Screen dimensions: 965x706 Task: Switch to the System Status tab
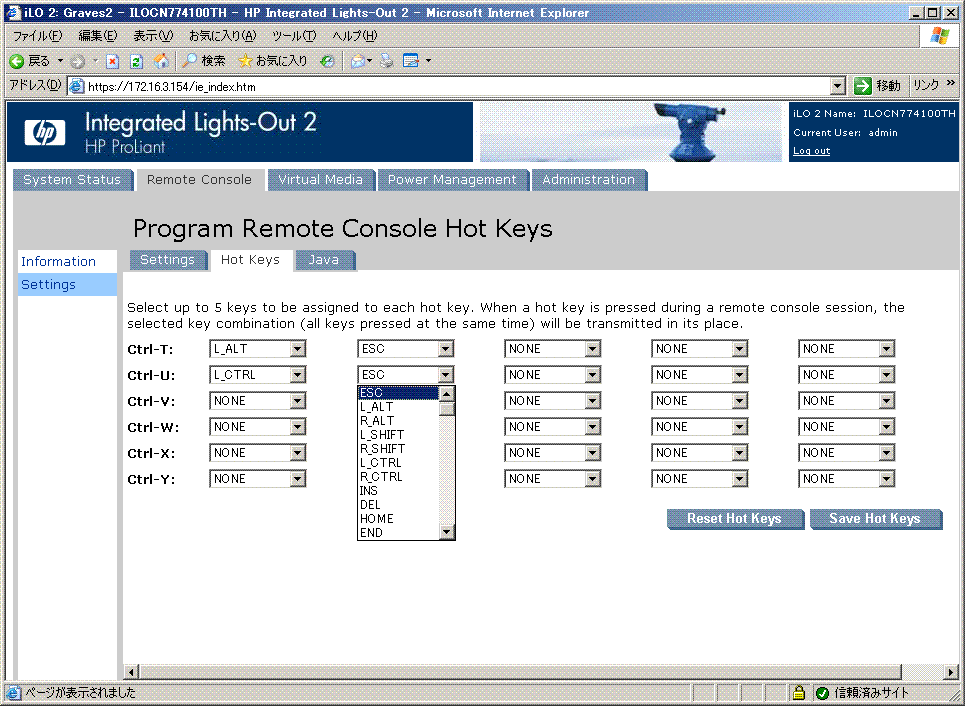pos(72,180)
